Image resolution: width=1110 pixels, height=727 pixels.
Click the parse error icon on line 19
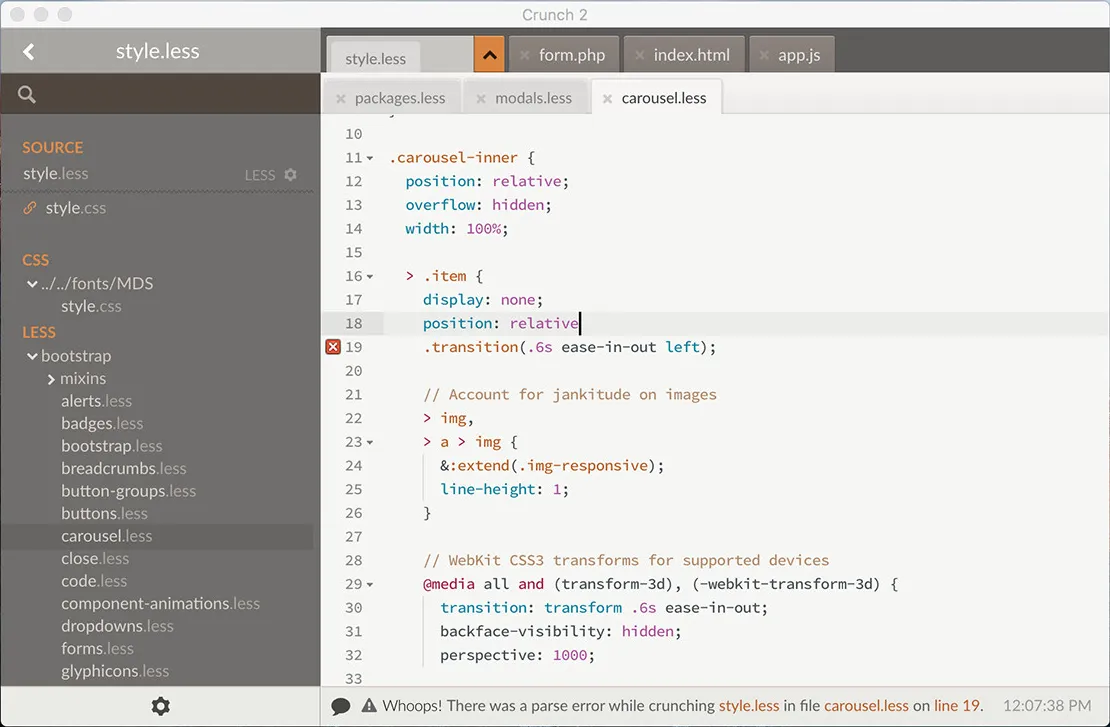(332, 346)
